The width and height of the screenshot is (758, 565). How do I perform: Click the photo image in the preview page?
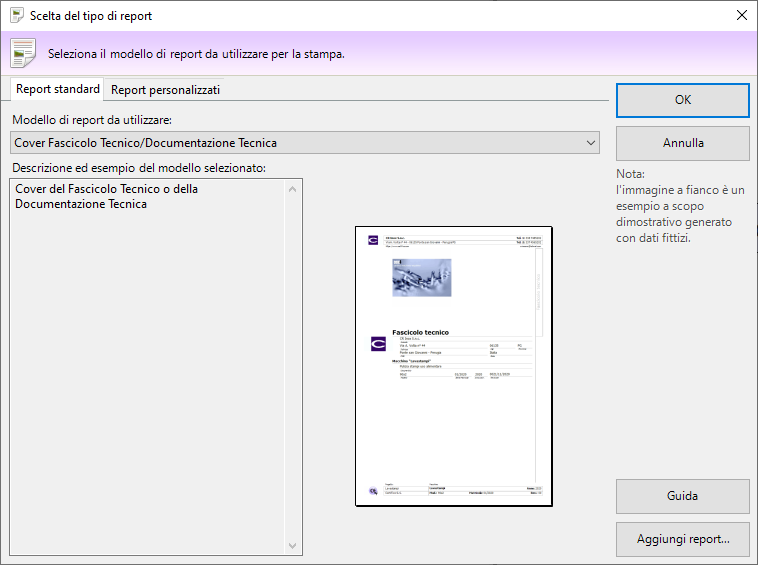coord(421,277)
